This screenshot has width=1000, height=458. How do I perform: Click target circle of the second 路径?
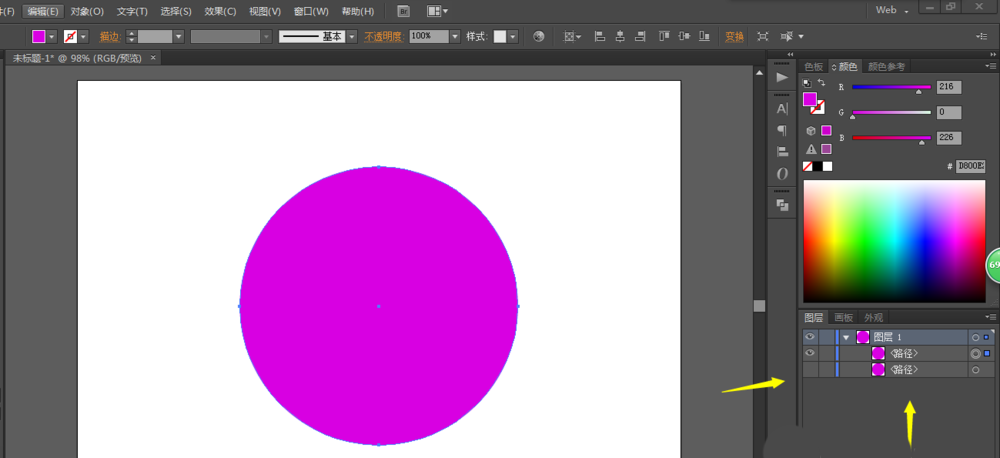975,370
